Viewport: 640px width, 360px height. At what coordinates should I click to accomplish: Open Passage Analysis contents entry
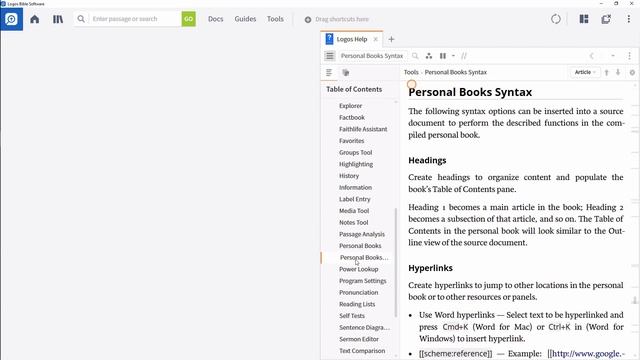click(x=362, y=234)
